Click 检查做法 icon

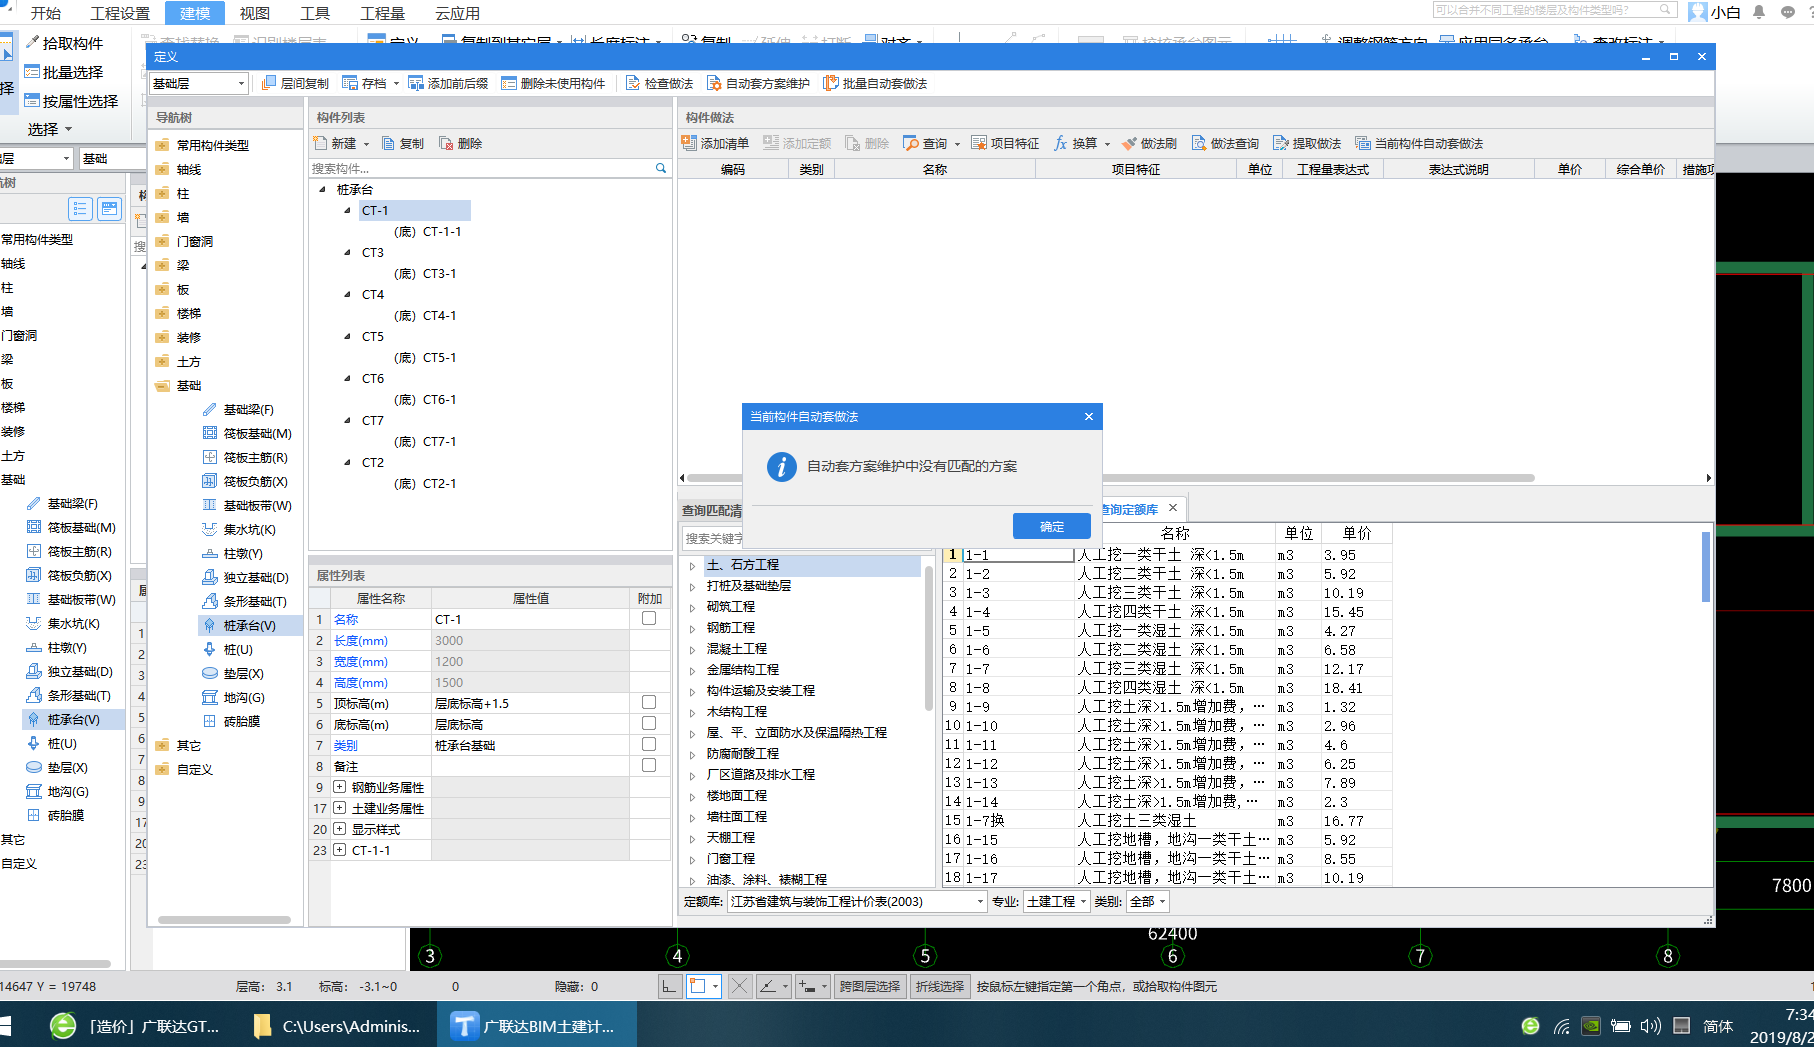tap(633, 83)
